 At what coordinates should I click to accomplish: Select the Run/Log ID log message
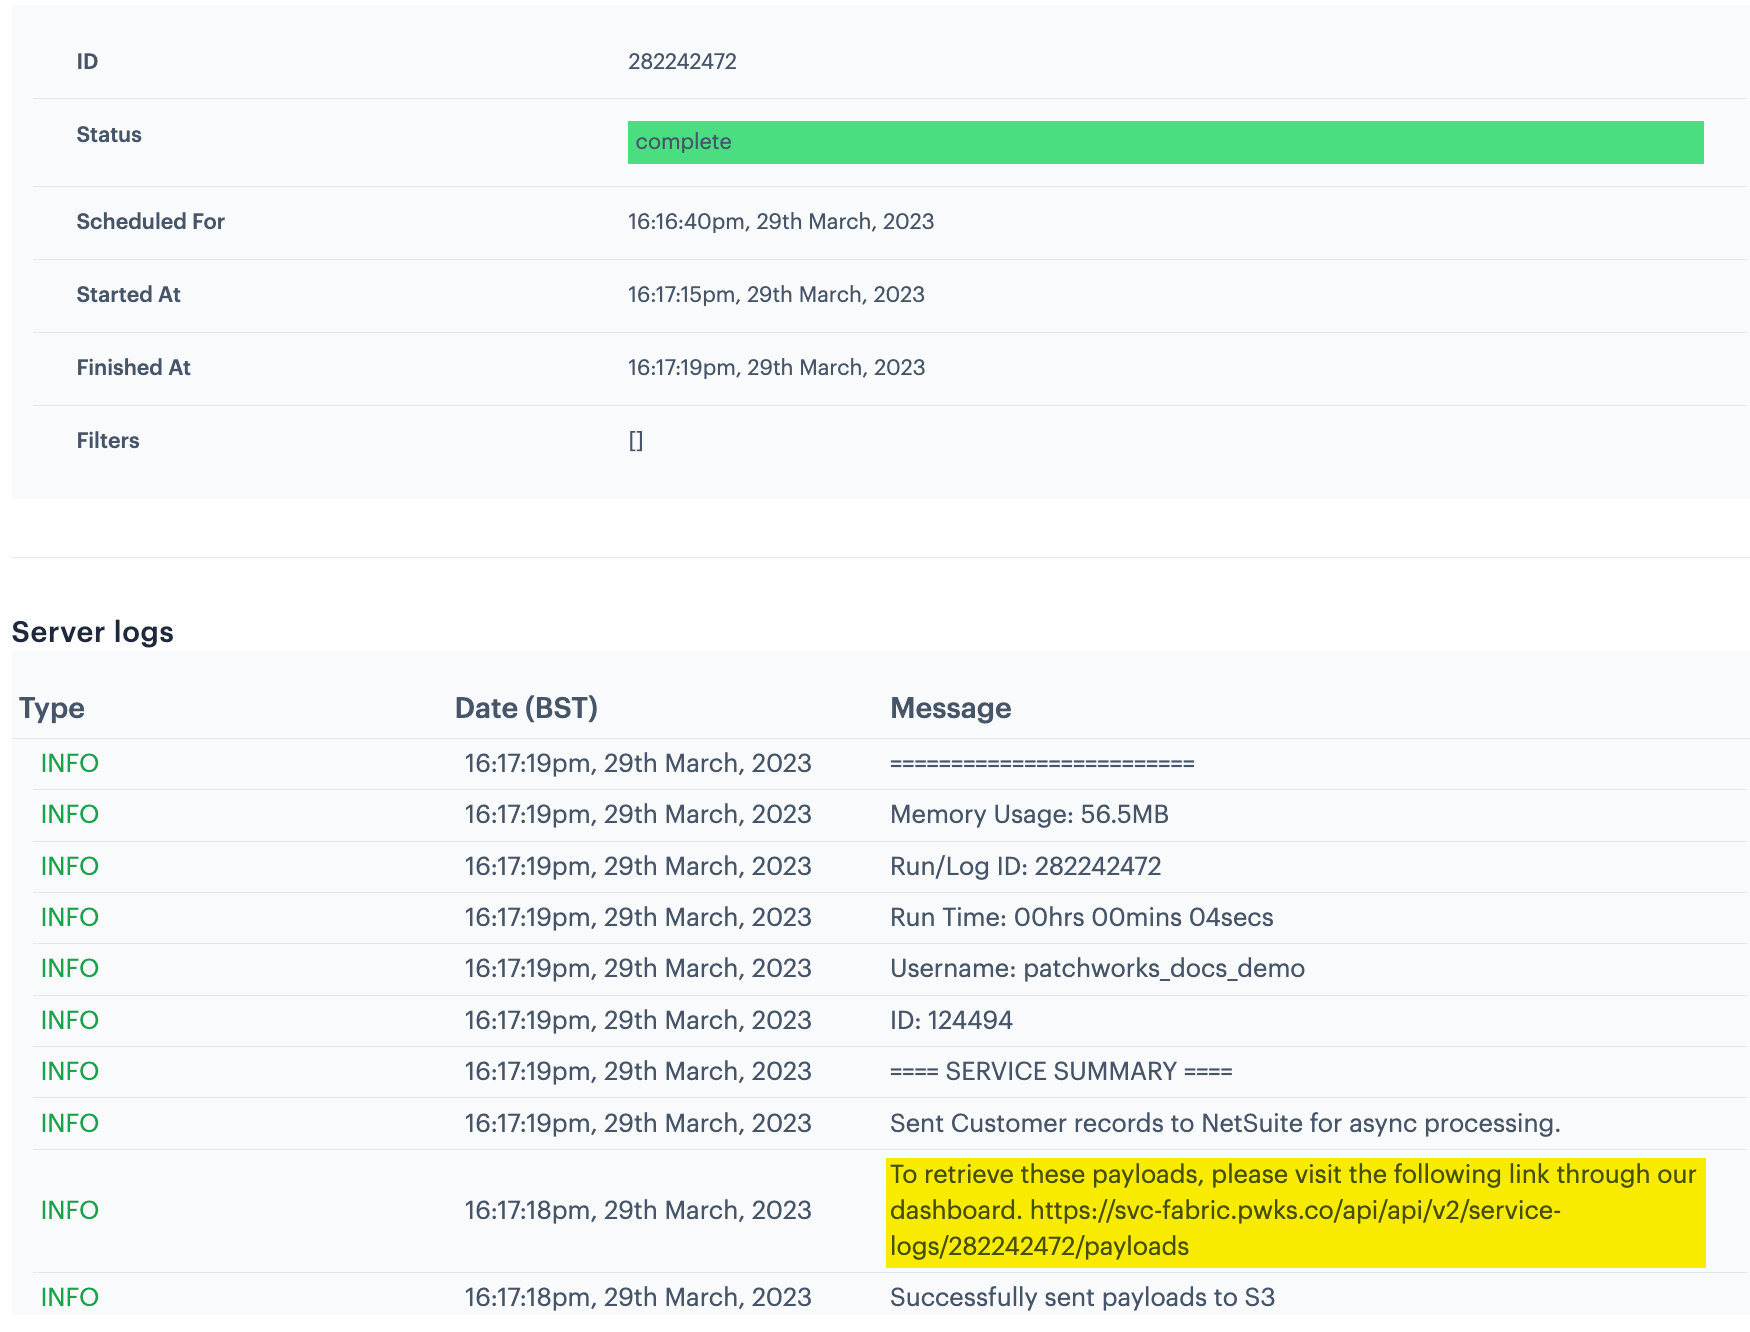click(x=1025, y=866)
